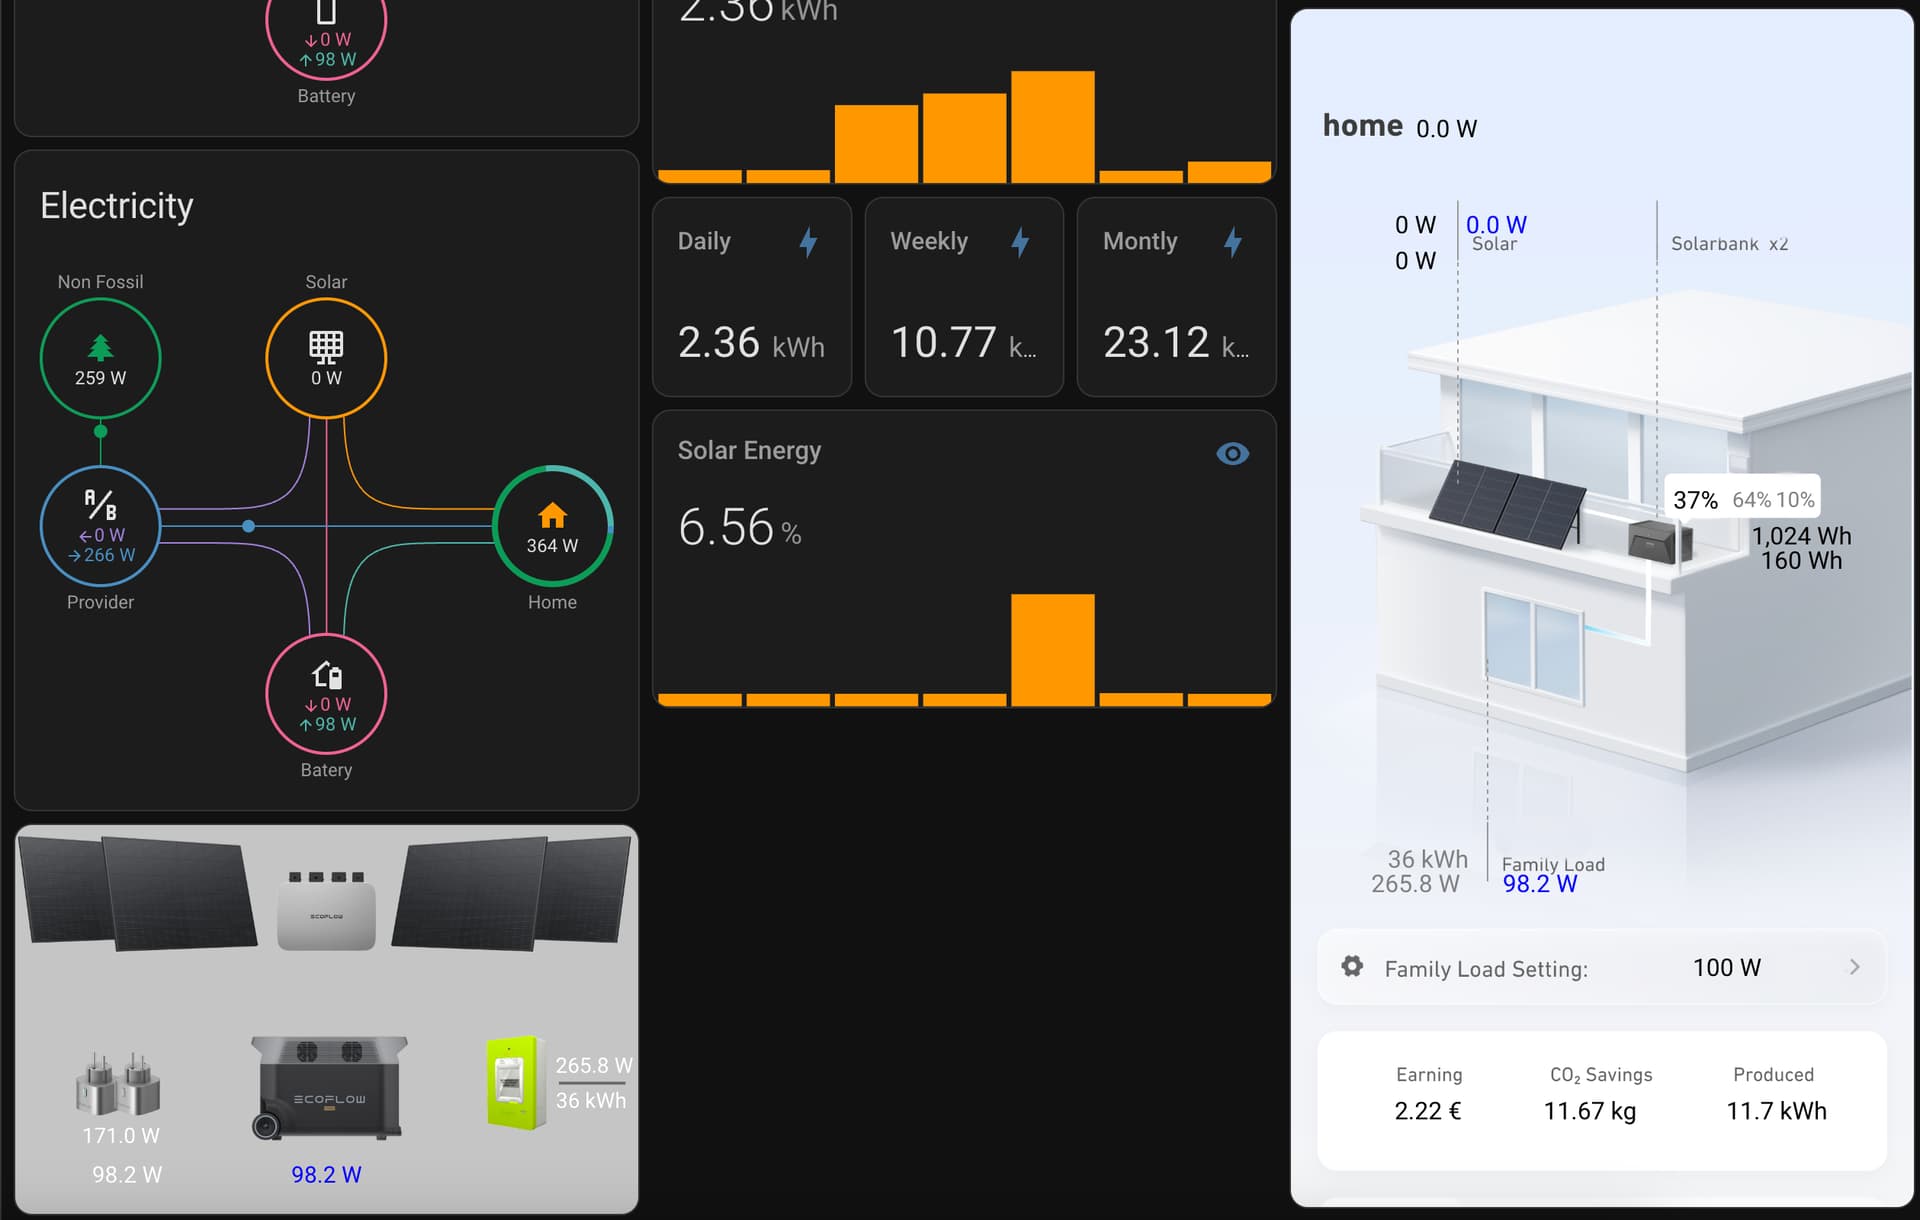Click the lightning icon on the Daily card
The height and width of the screenshot is (1220, 1920).
(x=808, y=241)
